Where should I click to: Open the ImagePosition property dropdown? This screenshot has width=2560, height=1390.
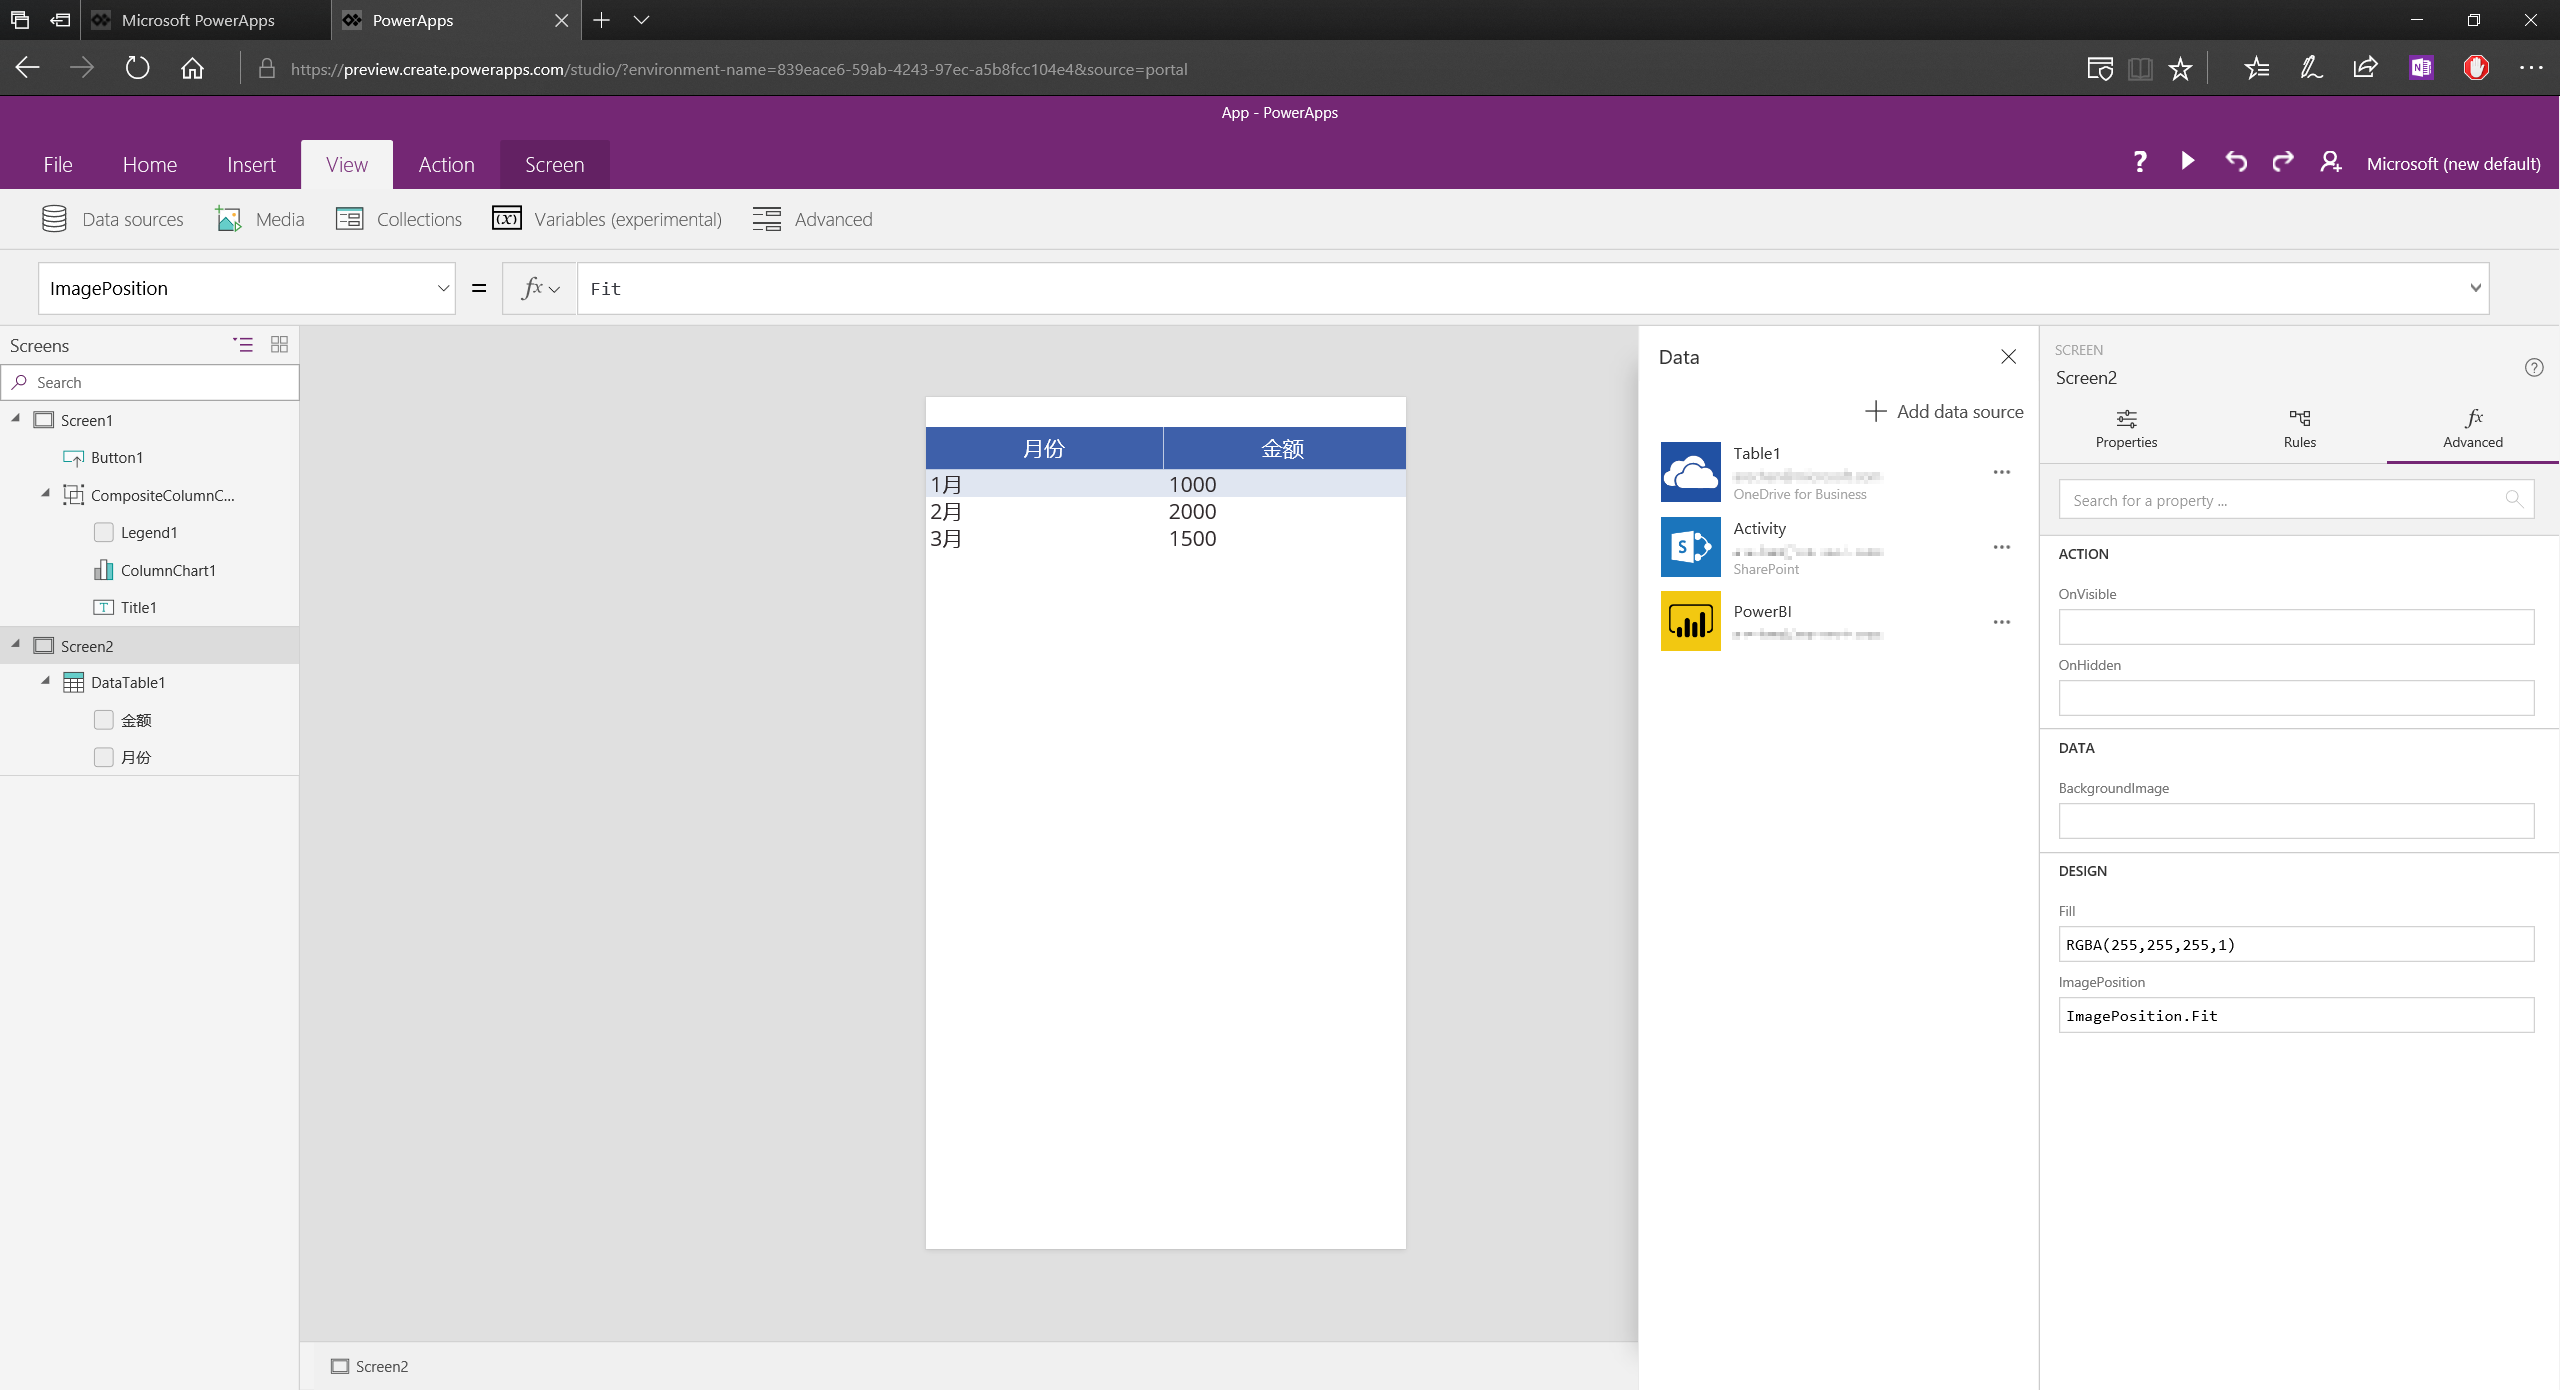click(443, 289)
